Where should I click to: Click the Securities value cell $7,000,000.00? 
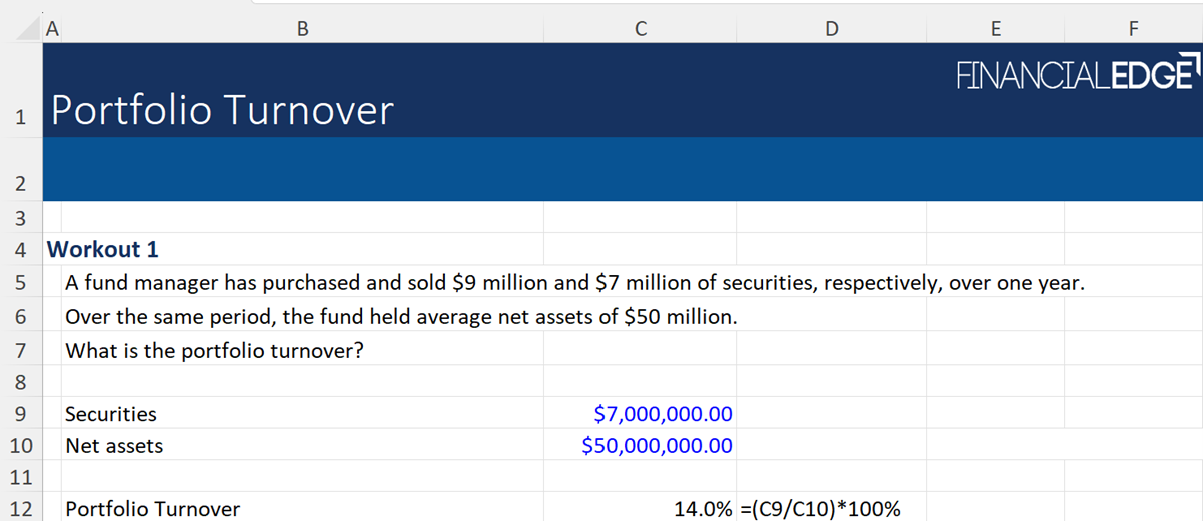click(662, 414)
